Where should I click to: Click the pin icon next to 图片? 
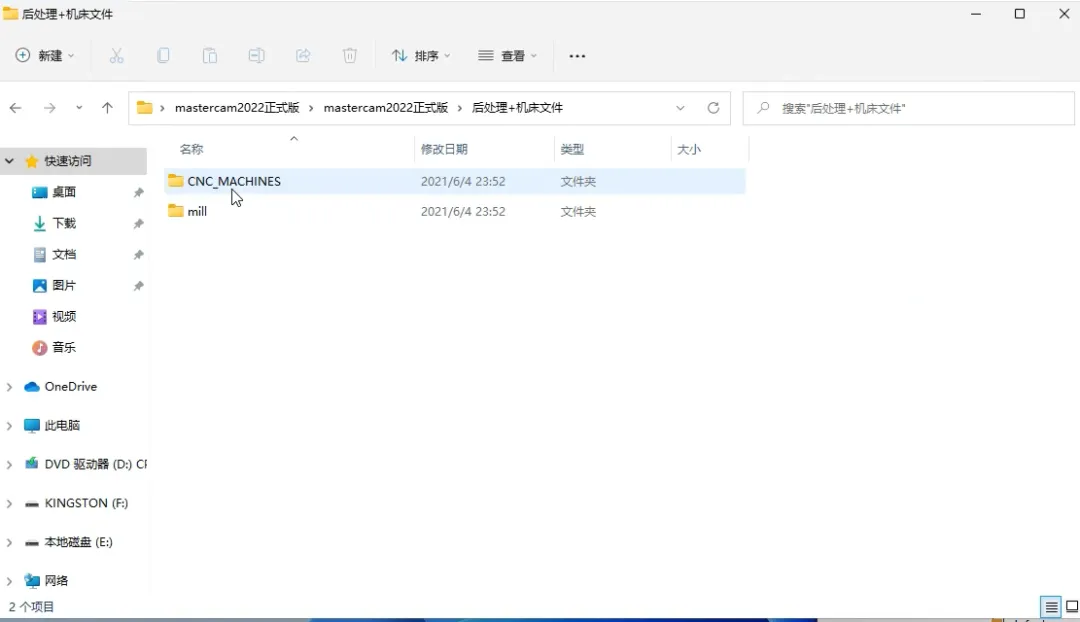138,286
